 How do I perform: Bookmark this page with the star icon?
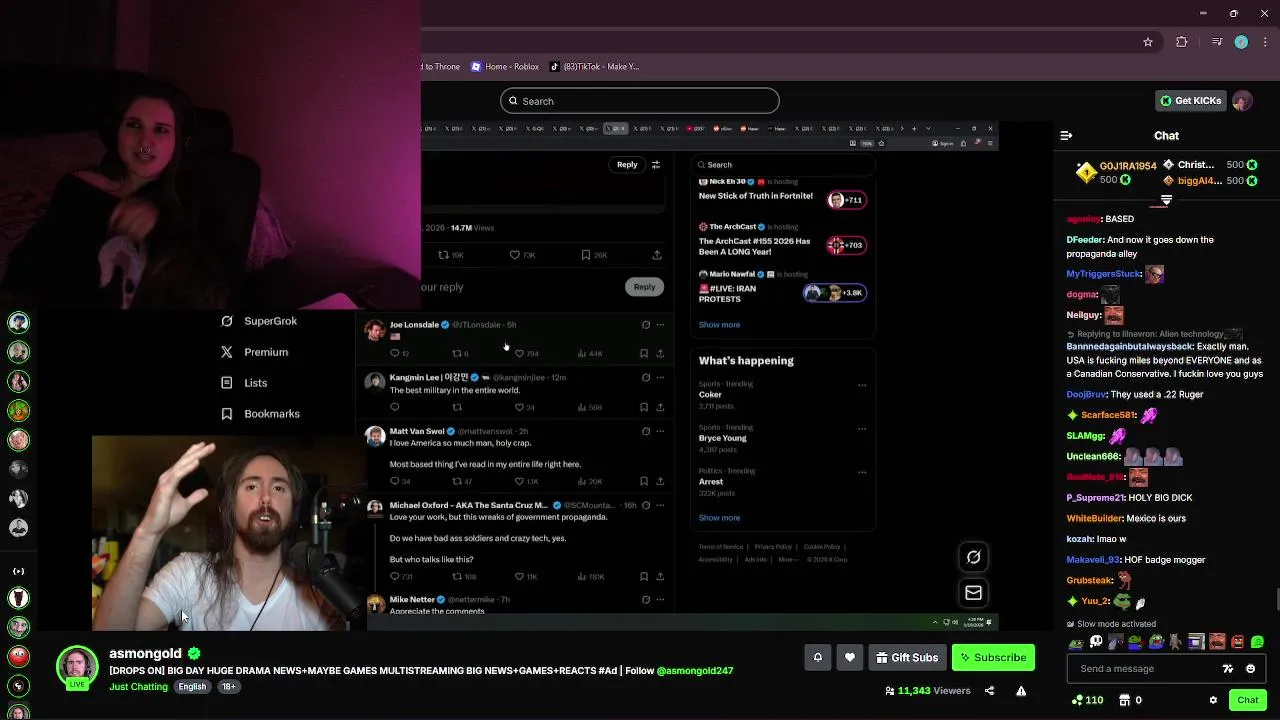click(x=1148, y=42)
